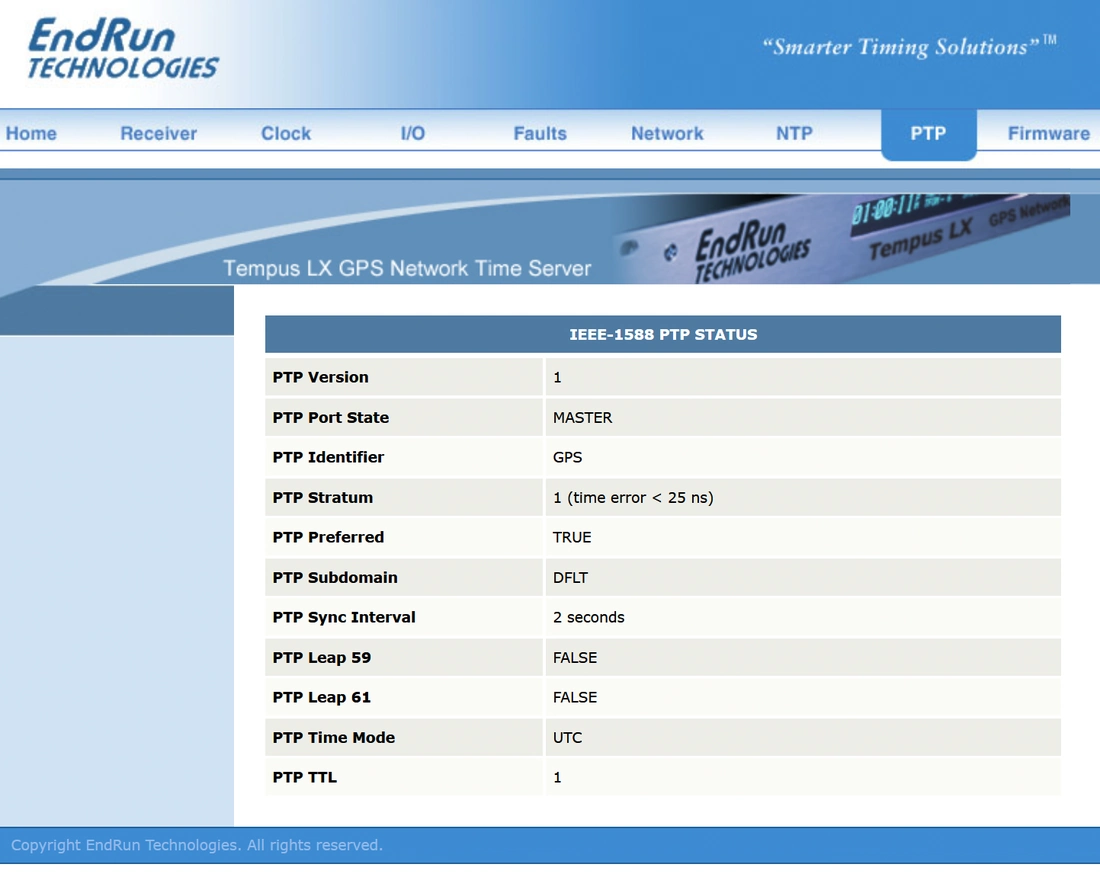This screenshot has width=1100, height=877.
Task: Open the I/O tab
Action: tap(412, 133)
